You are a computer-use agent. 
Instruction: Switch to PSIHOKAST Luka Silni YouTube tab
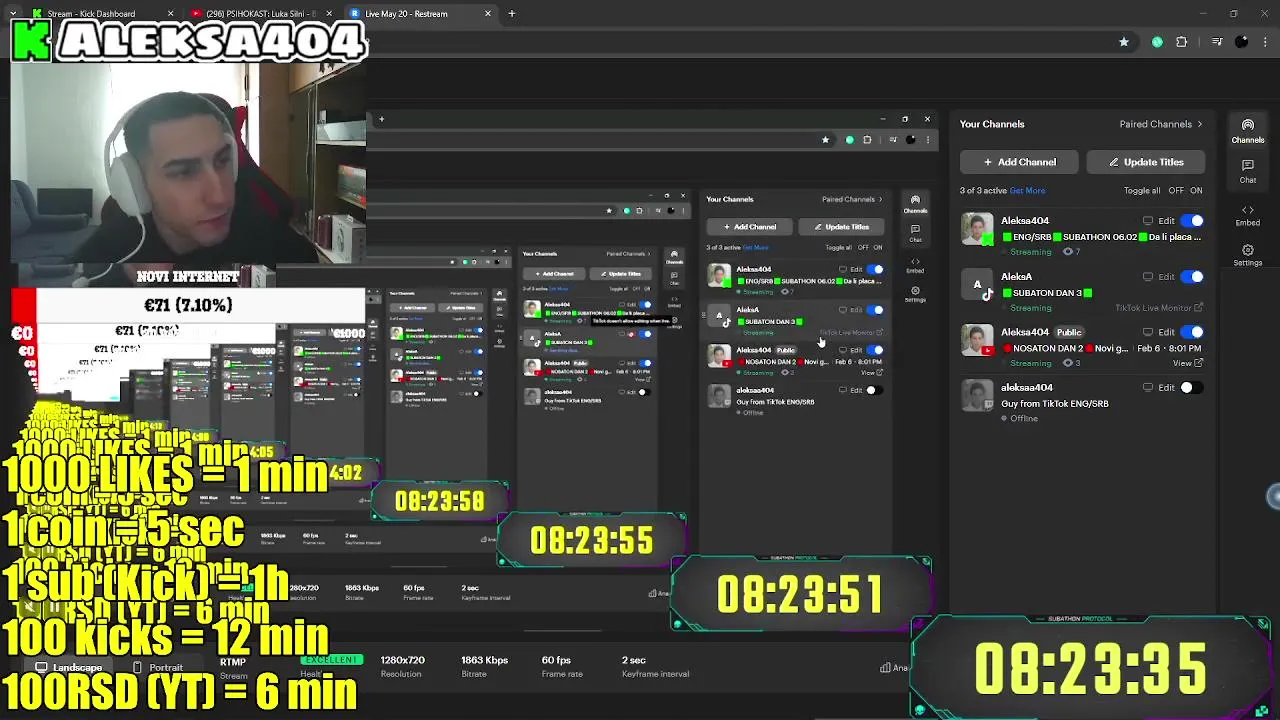[x=260, y=14]
